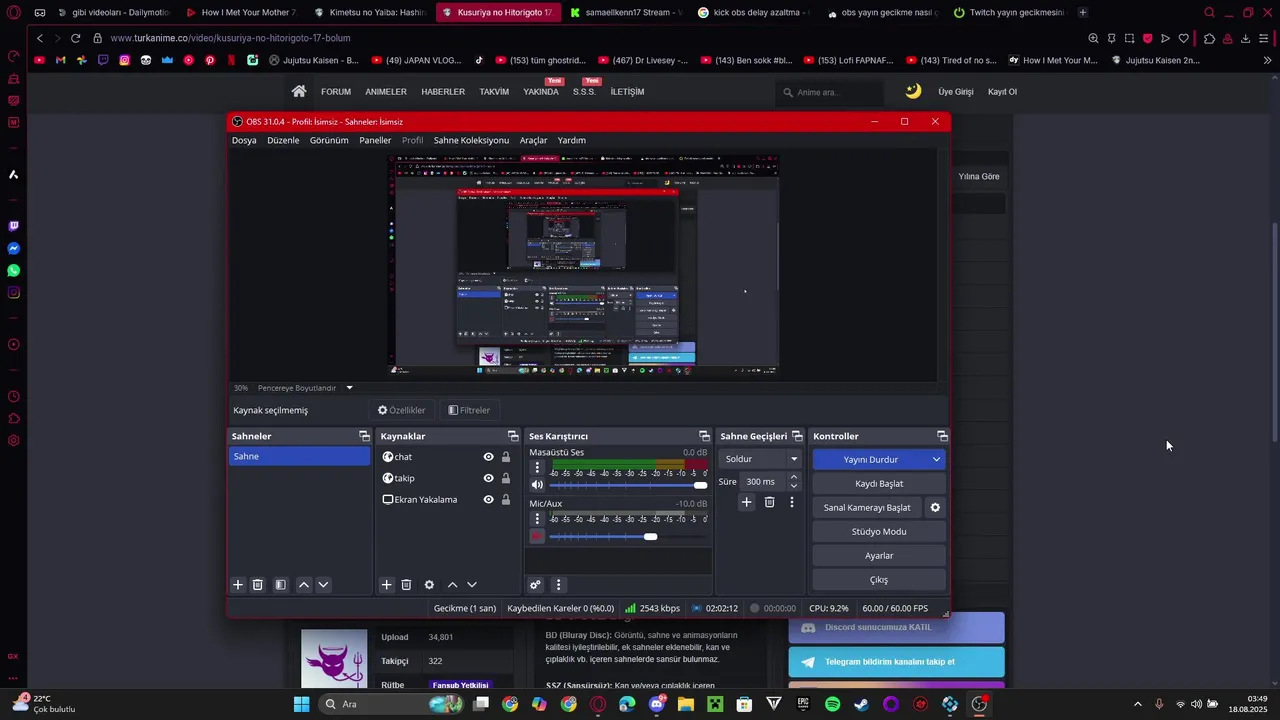Show hidden system tray icons chevron

point(1138,704)
